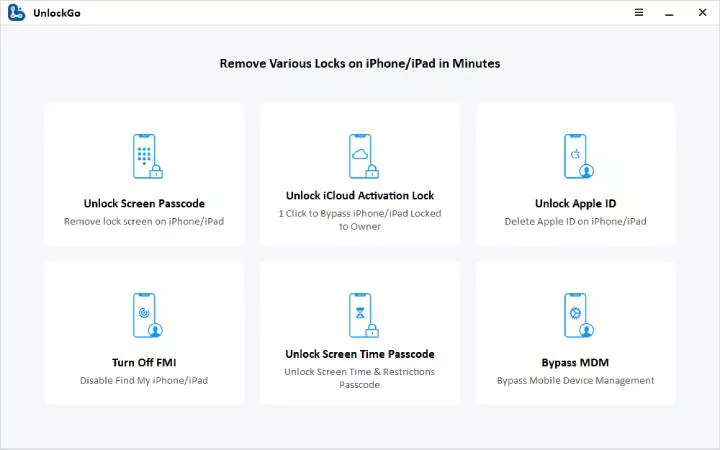720x450 pixels.
Task: Click the Bypass MDM gear phone icon
Action: [x=579, y=315]
